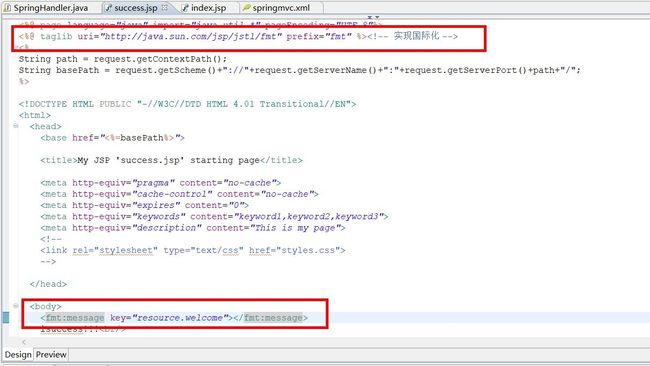Click the meta description line
The width and height of the screenshot is (650, 366).
pyautogui.click(x=193, y=228)
